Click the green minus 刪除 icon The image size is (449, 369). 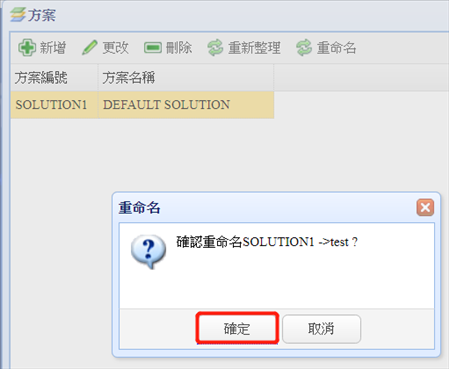click(x=153, y=48)
